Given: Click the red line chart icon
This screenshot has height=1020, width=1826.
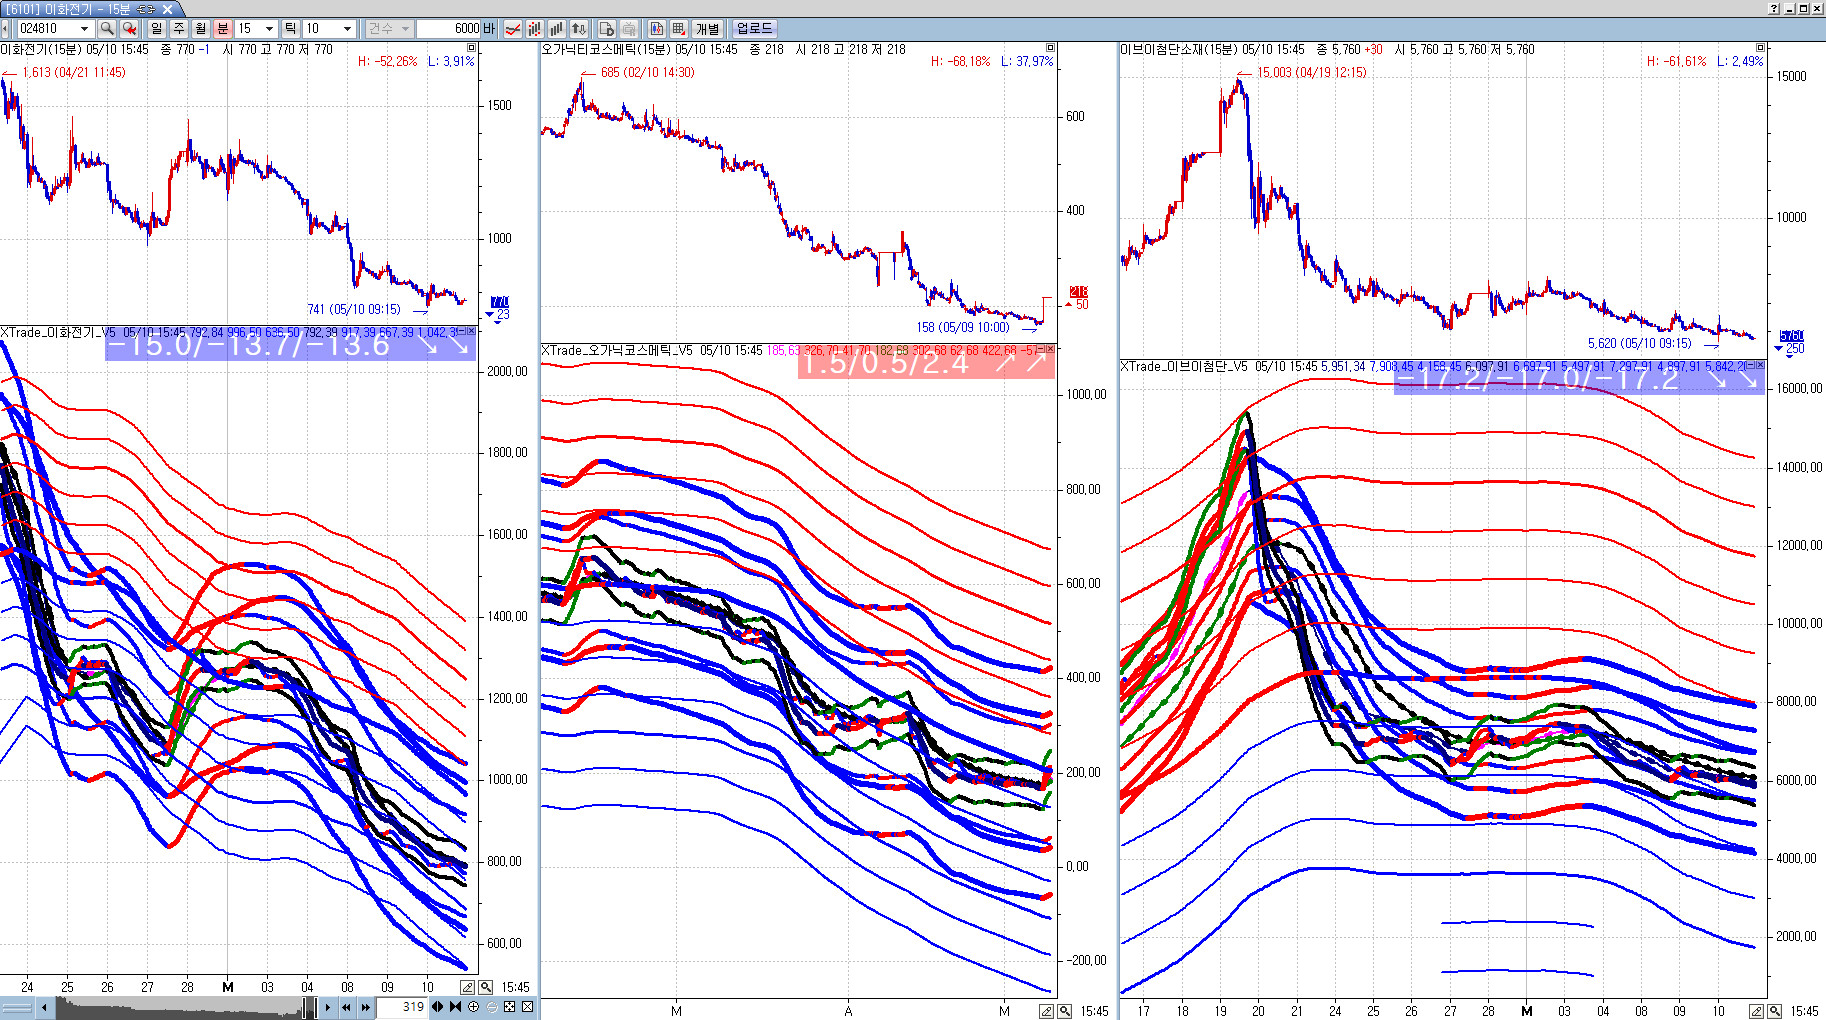Looking at the screenshot, I should [x=513, y=29].
